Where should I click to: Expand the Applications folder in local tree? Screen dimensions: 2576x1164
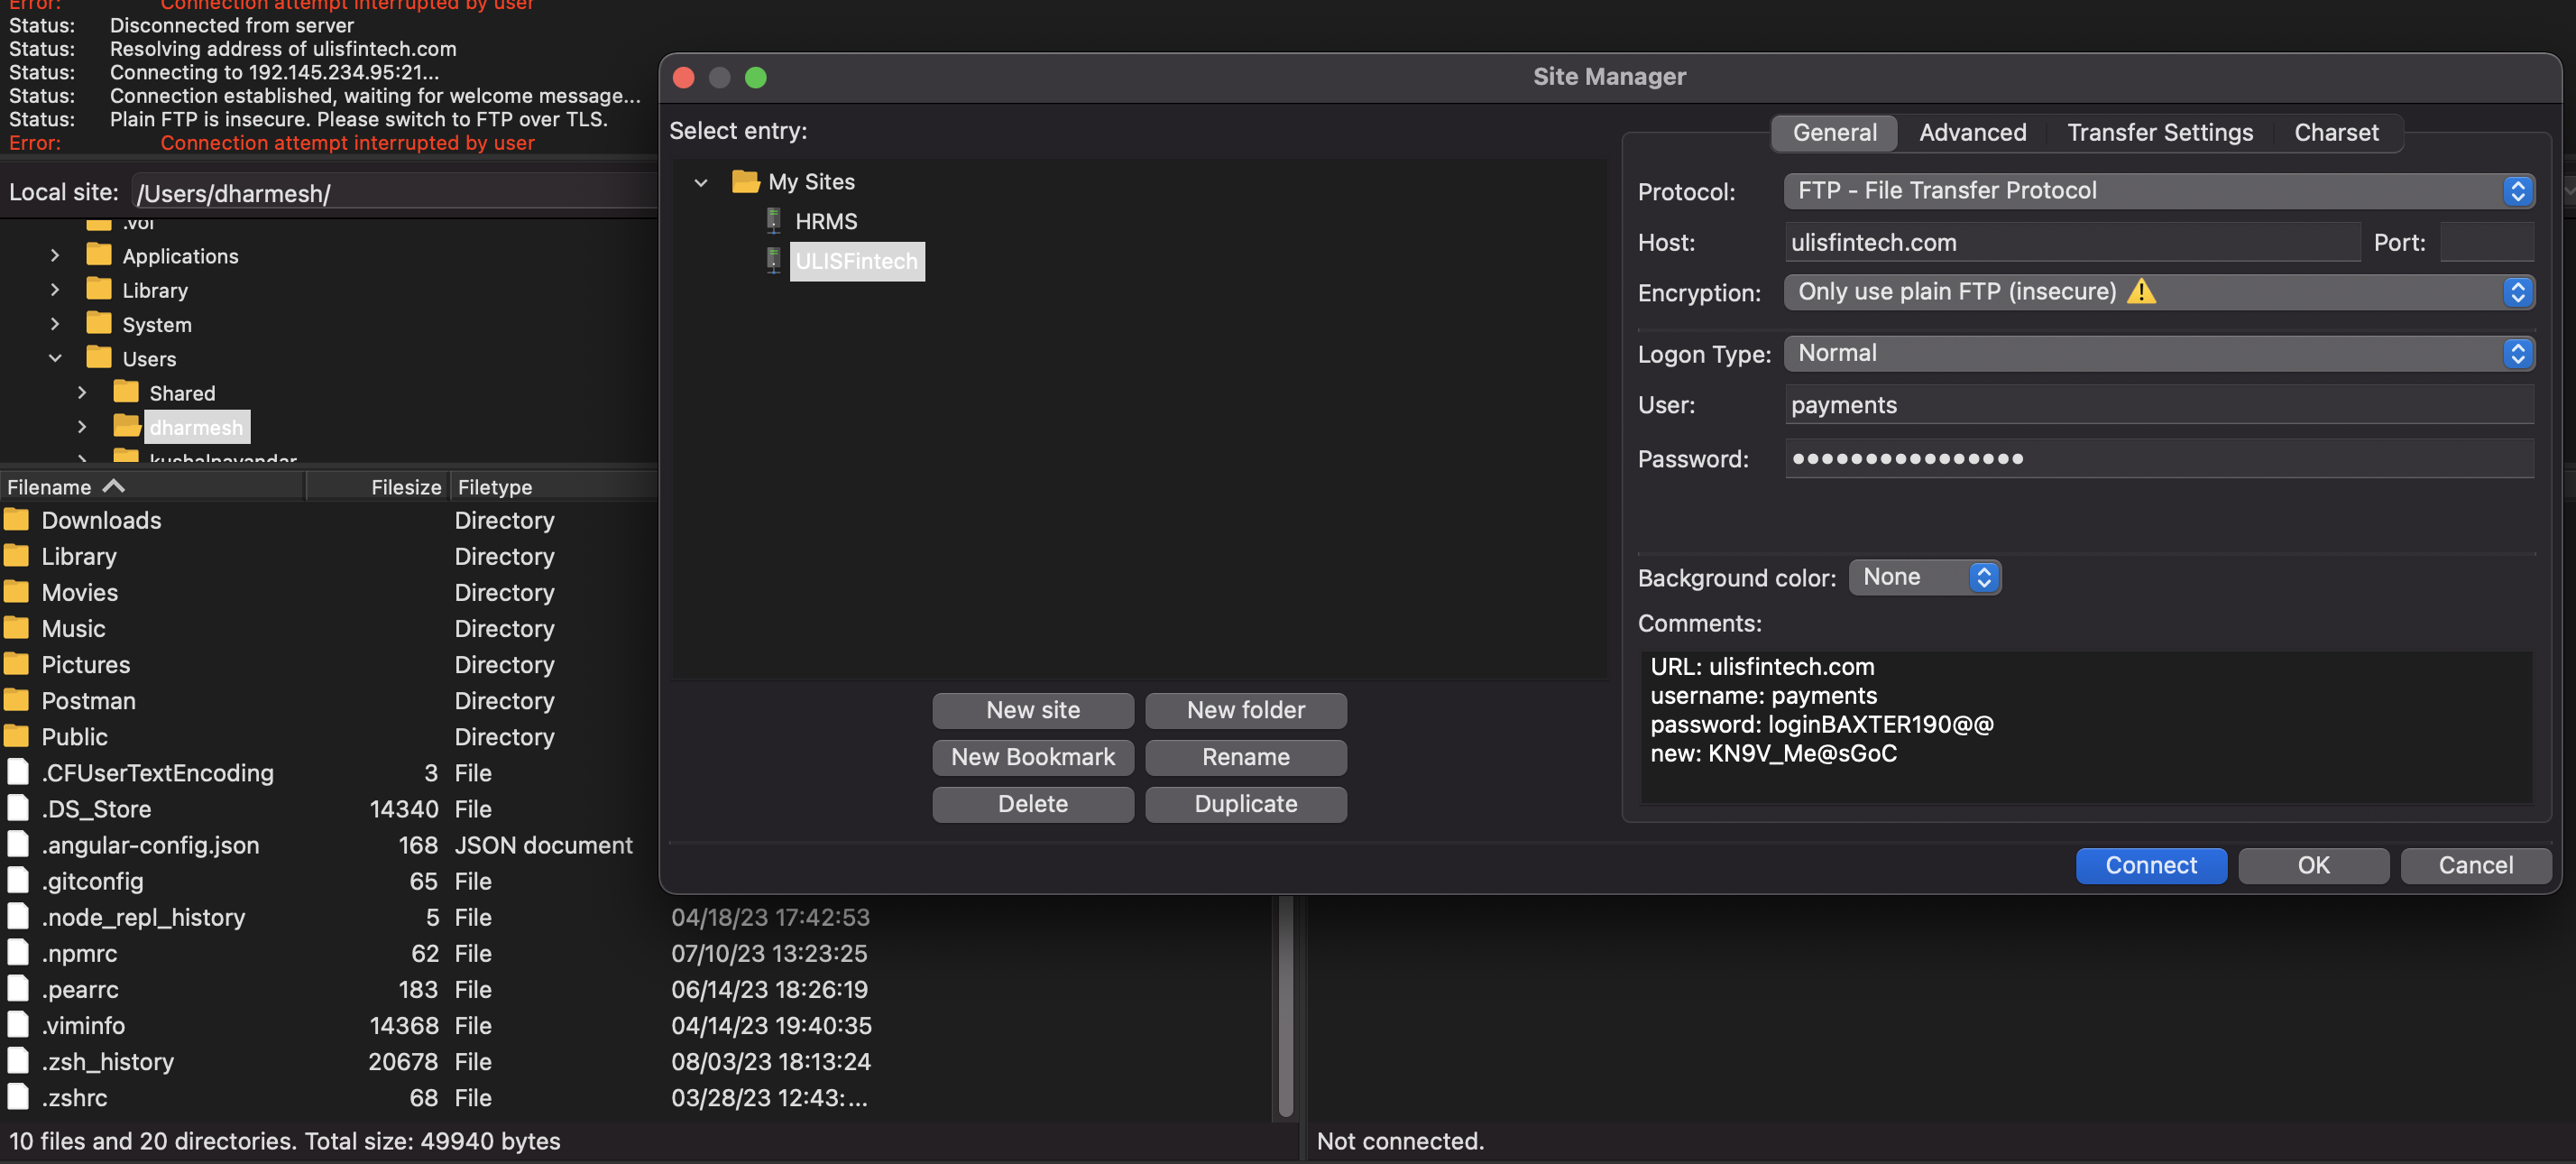coord(55,256)
